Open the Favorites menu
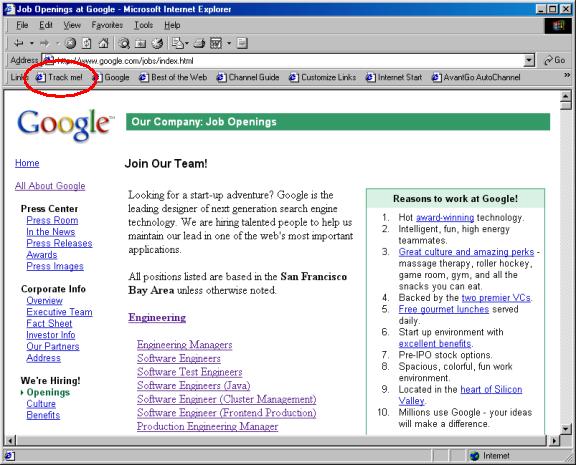The image size is (576, 465). 107,25
